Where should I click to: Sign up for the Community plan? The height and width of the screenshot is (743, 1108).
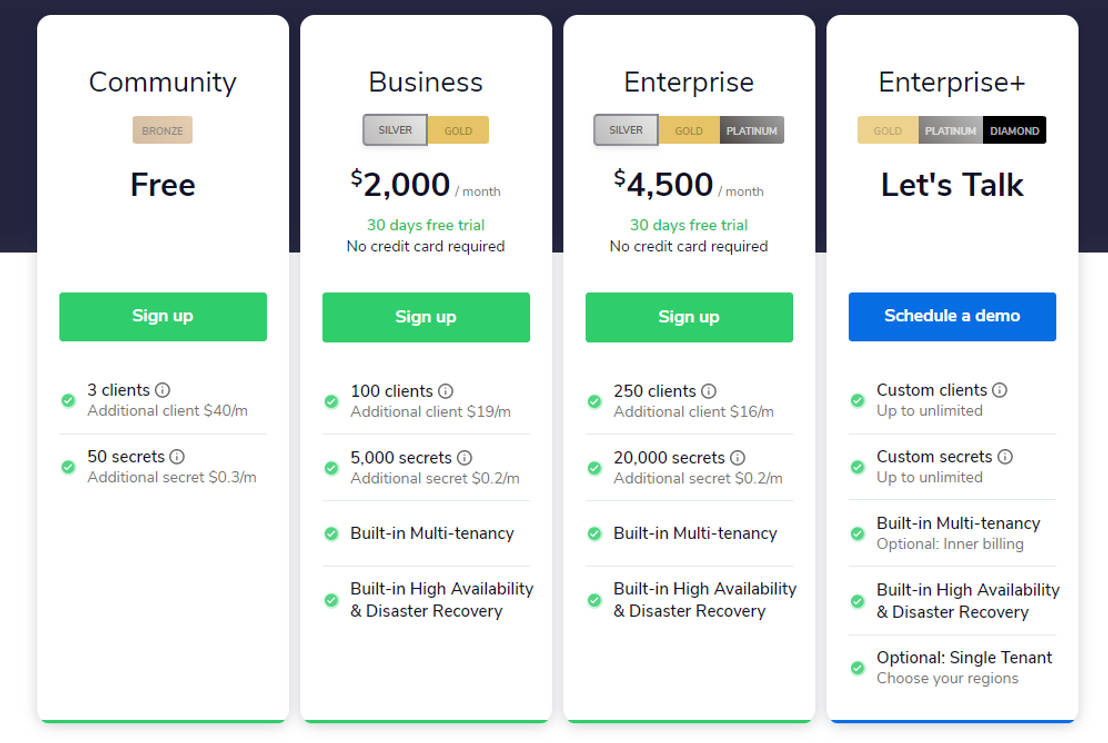pyautogui.click(x=162, y=317)
